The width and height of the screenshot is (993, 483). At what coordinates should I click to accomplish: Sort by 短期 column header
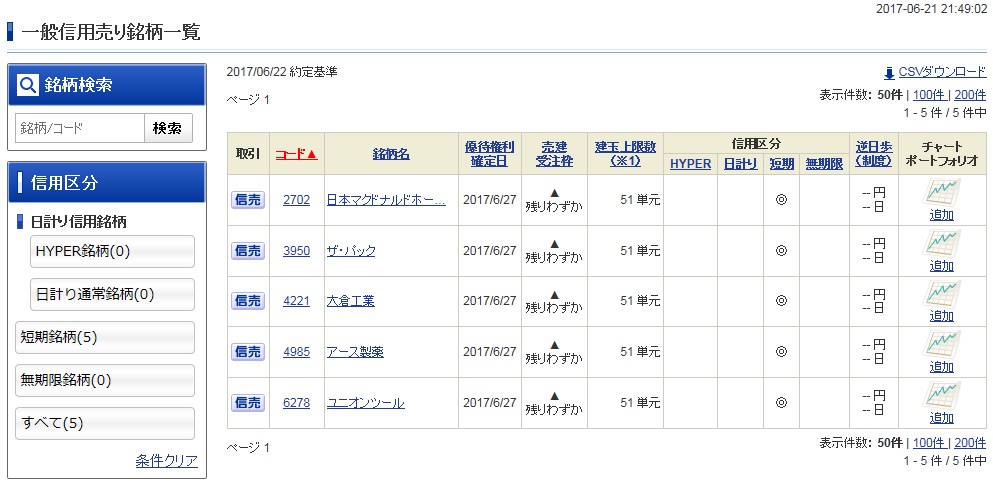point(781,163)
